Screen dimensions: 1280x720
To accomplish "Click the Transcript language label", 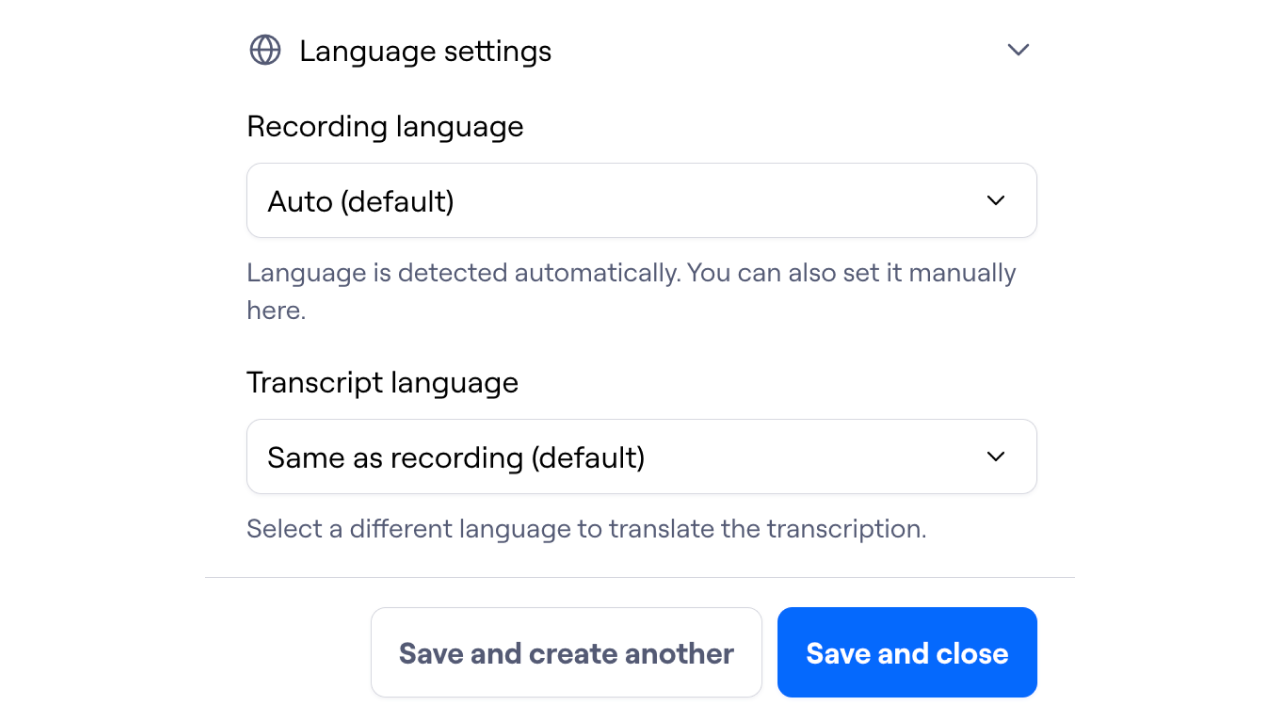I will 382,383.
